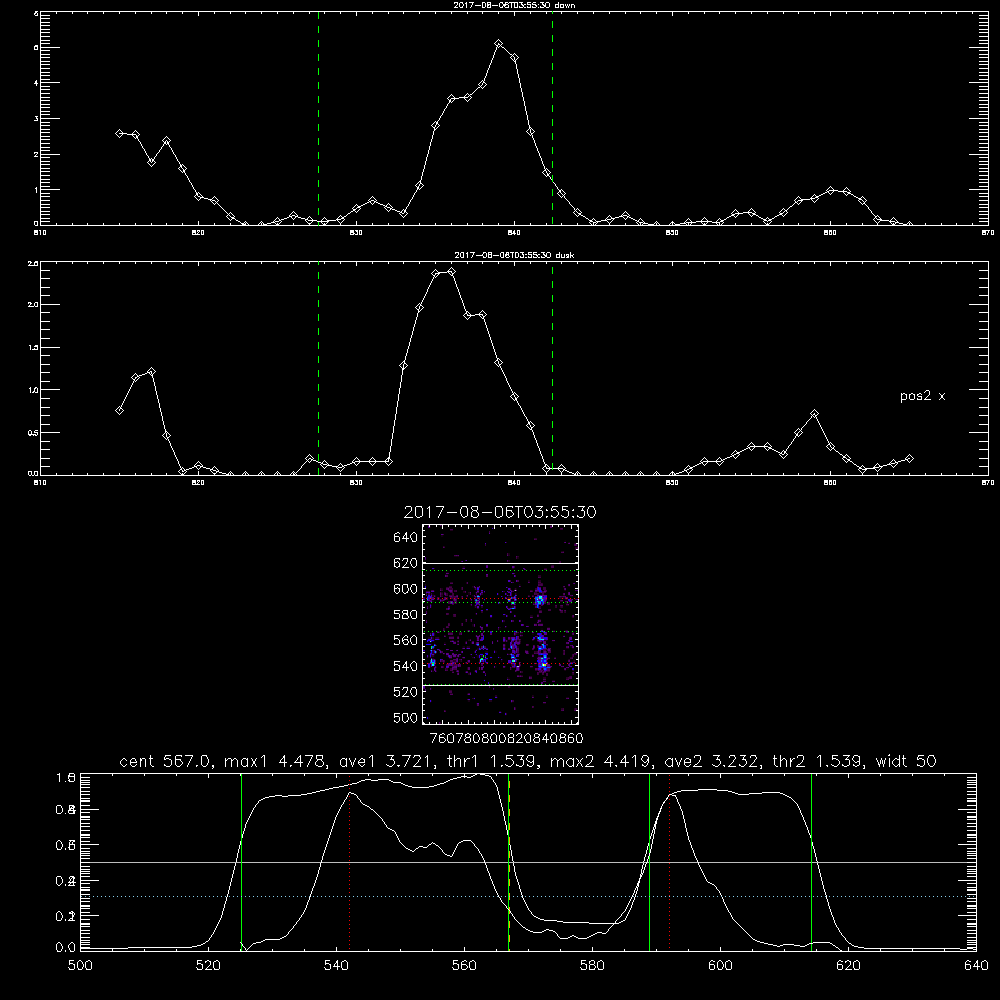Click the bottom plot's green-yellow center line near 567
1000x1000 pixels.
pyautogui.click(x=509, y=862)
